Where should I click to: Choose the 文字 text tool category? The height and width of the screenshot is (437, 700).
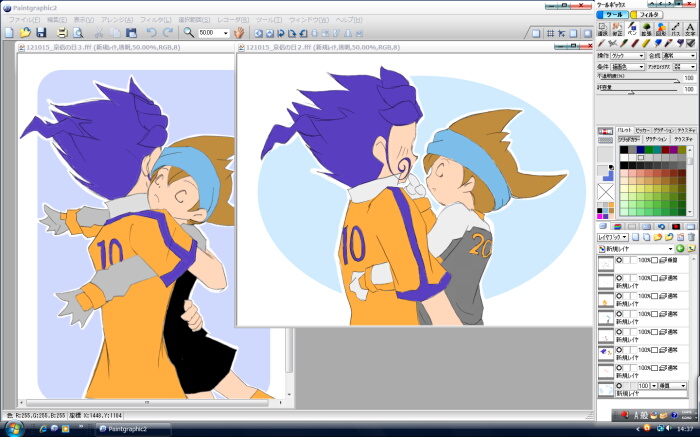690,29
